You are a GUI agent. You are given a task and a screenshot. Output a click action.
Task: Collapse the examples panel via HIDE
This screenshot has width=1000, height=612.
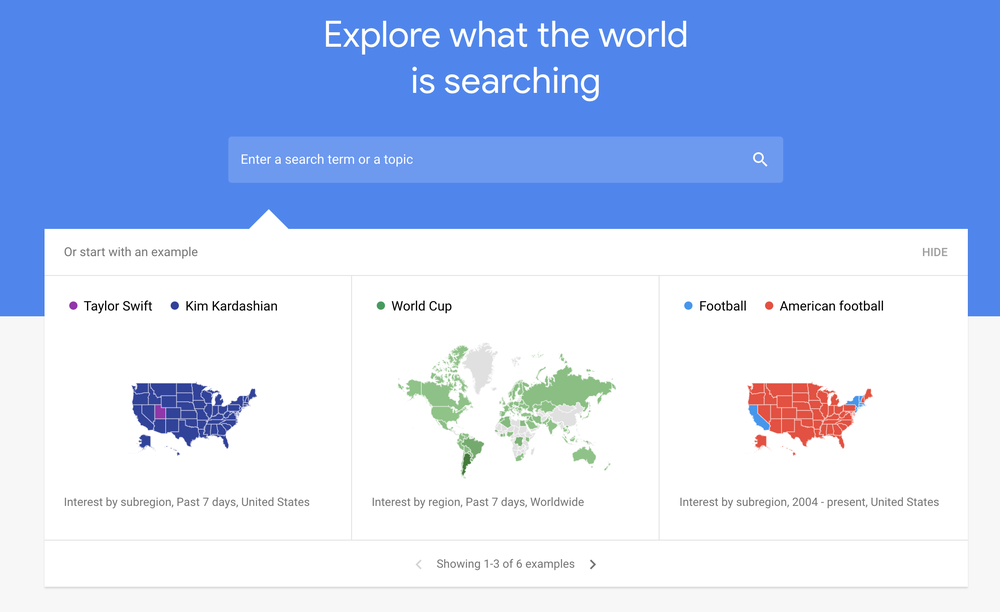(x=934, y=252)
